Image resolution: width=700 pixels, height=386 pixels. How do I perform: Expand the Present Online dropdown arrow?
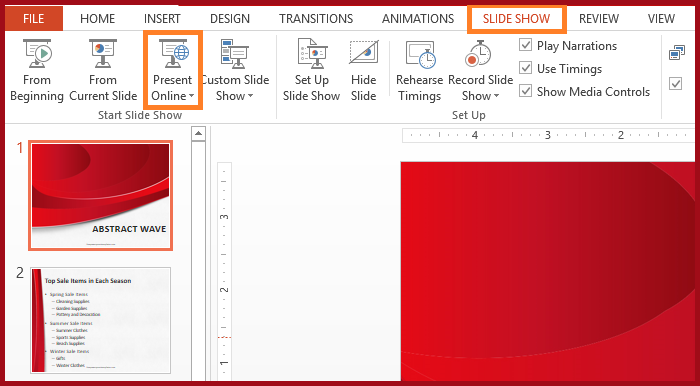pos(192,96)
